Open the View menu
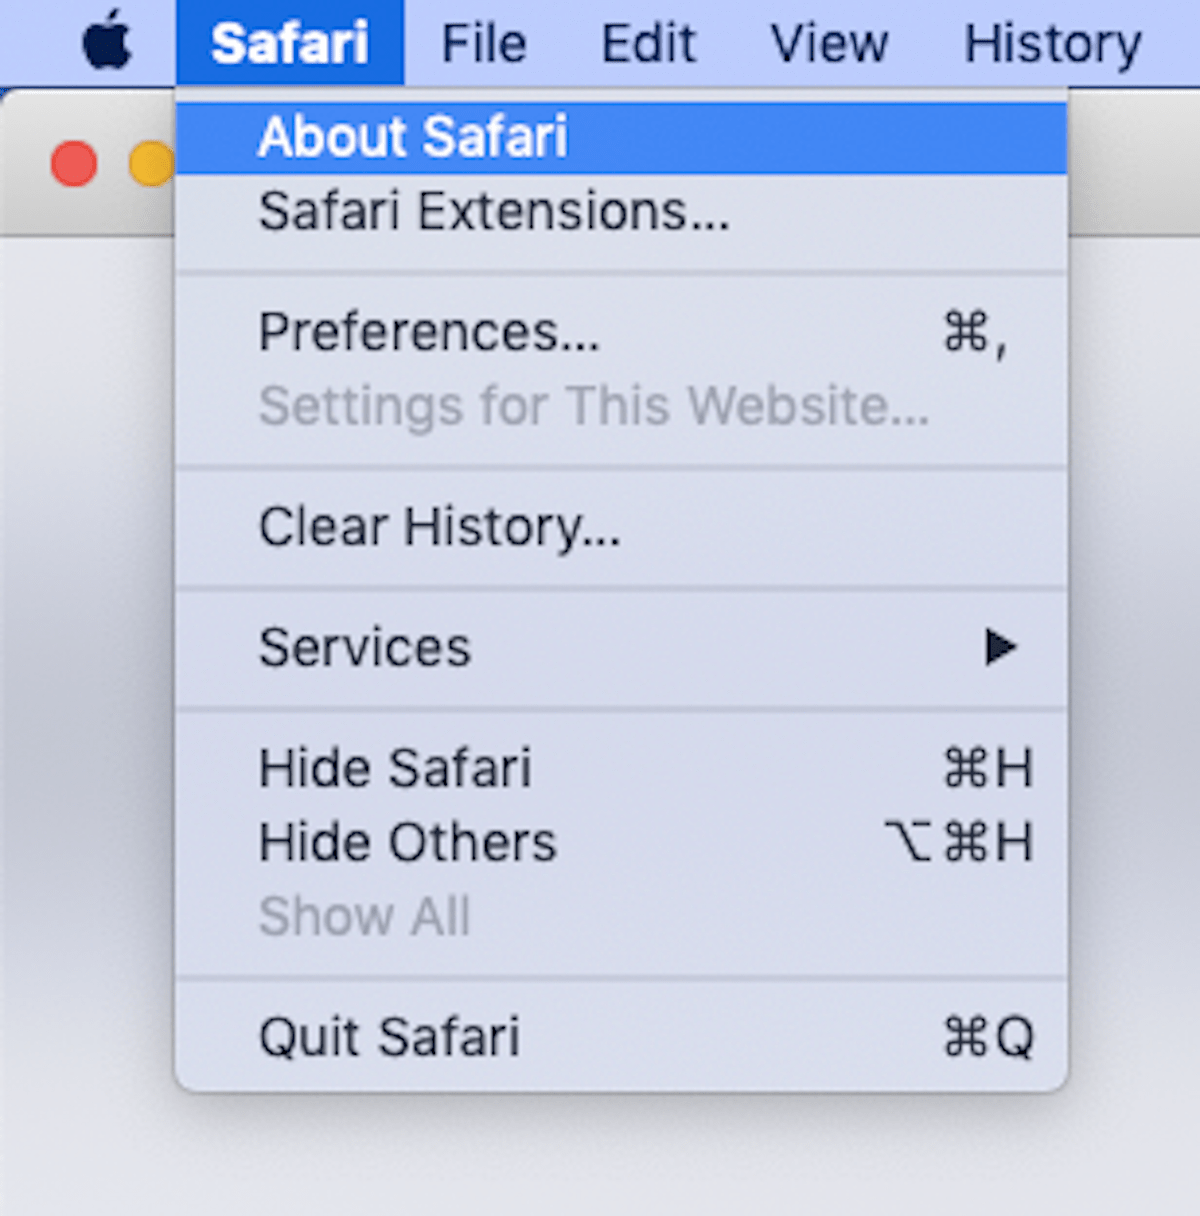Viewport: 1200px width, 1216px height. pyautogui.click(x=829, y=42)
